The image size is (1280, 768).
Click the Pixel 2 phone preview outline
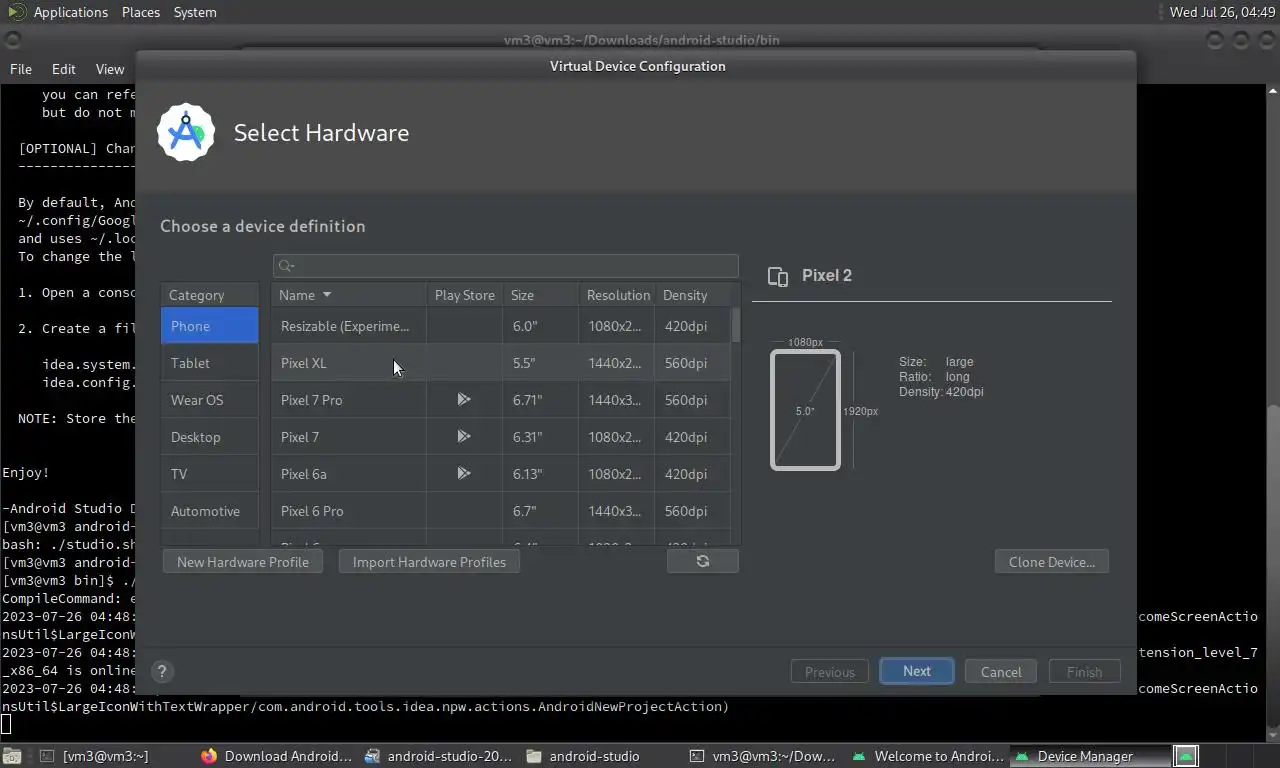[805, 410]
